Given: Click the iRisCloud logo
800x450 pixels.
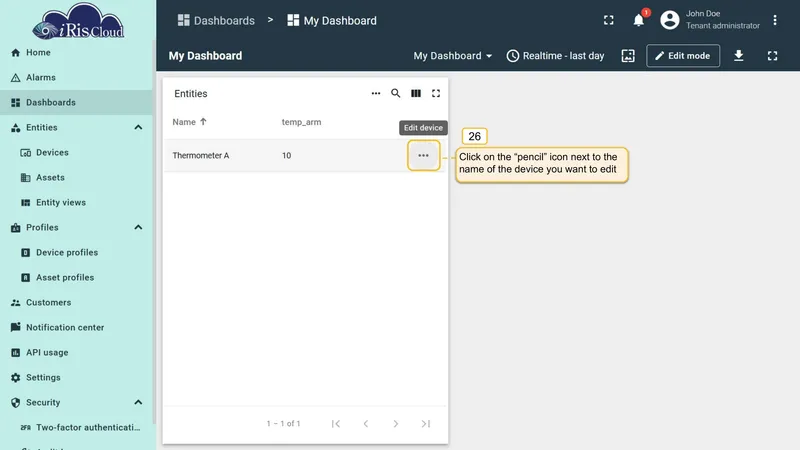Looking at the screenshot, I should (x=78, y=21).
